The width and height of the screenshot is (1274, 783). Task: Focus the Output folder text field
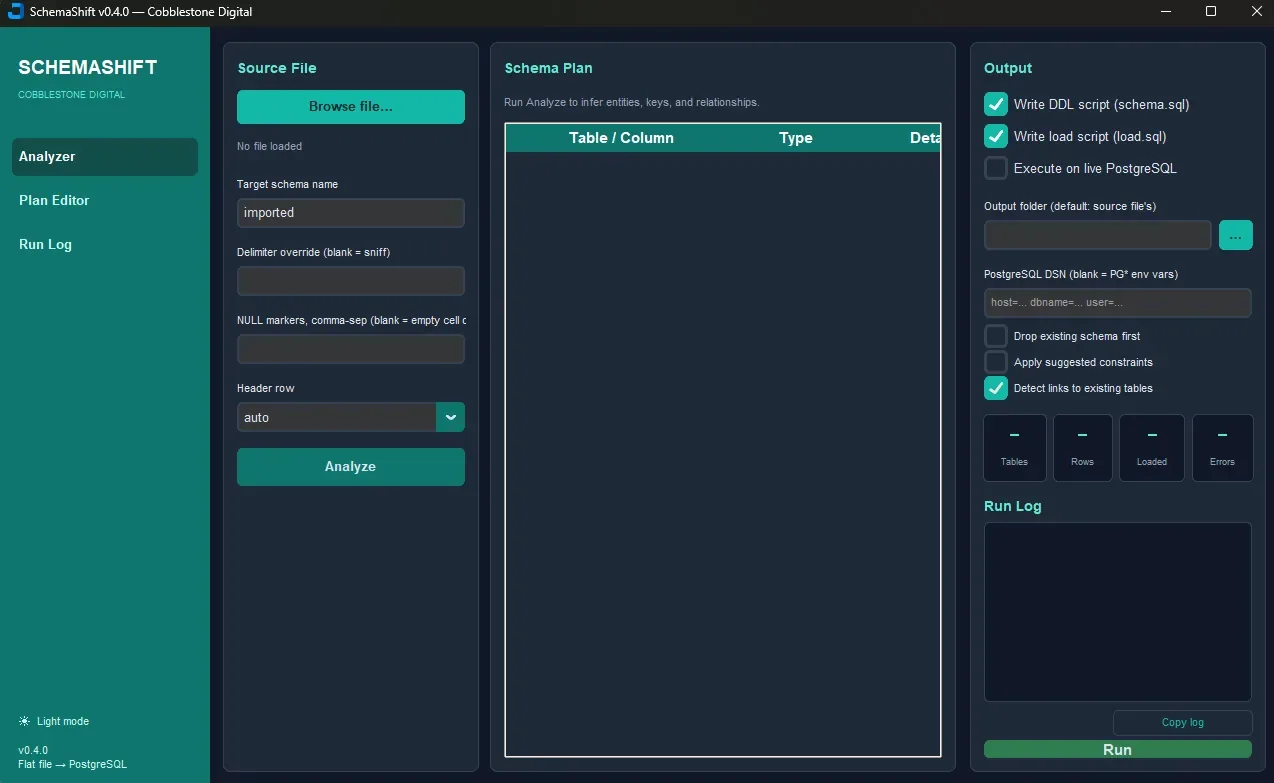pos(1098,235)
